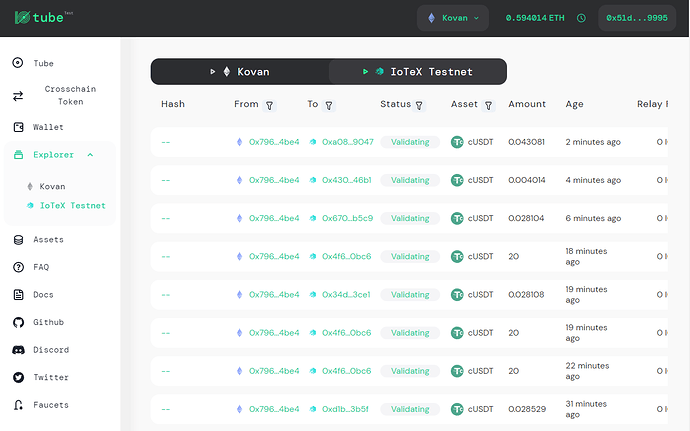Click the Github octocat icon
690x431 pixels.
pyautogui.click(x=18, y=323)
